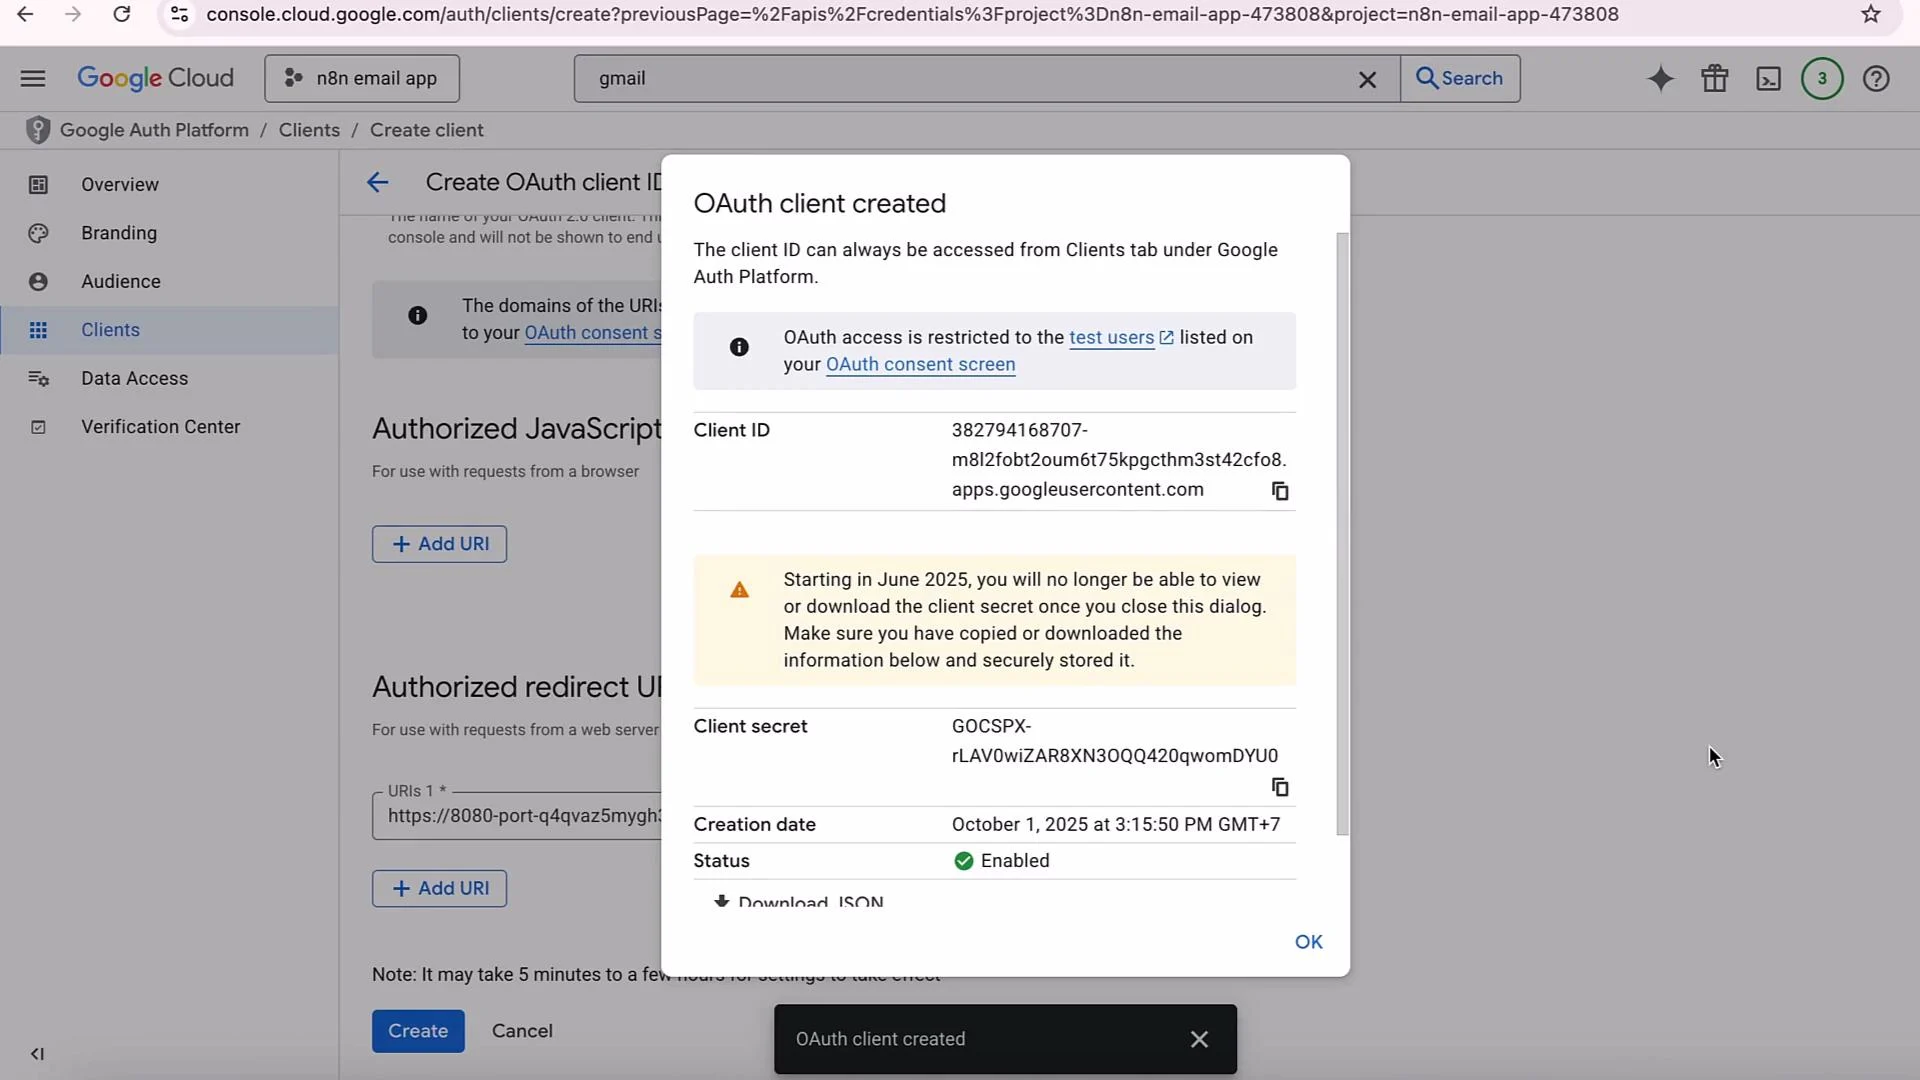Click the Create client breadcrumb text

pyautogui.click(x=426, y=130)
